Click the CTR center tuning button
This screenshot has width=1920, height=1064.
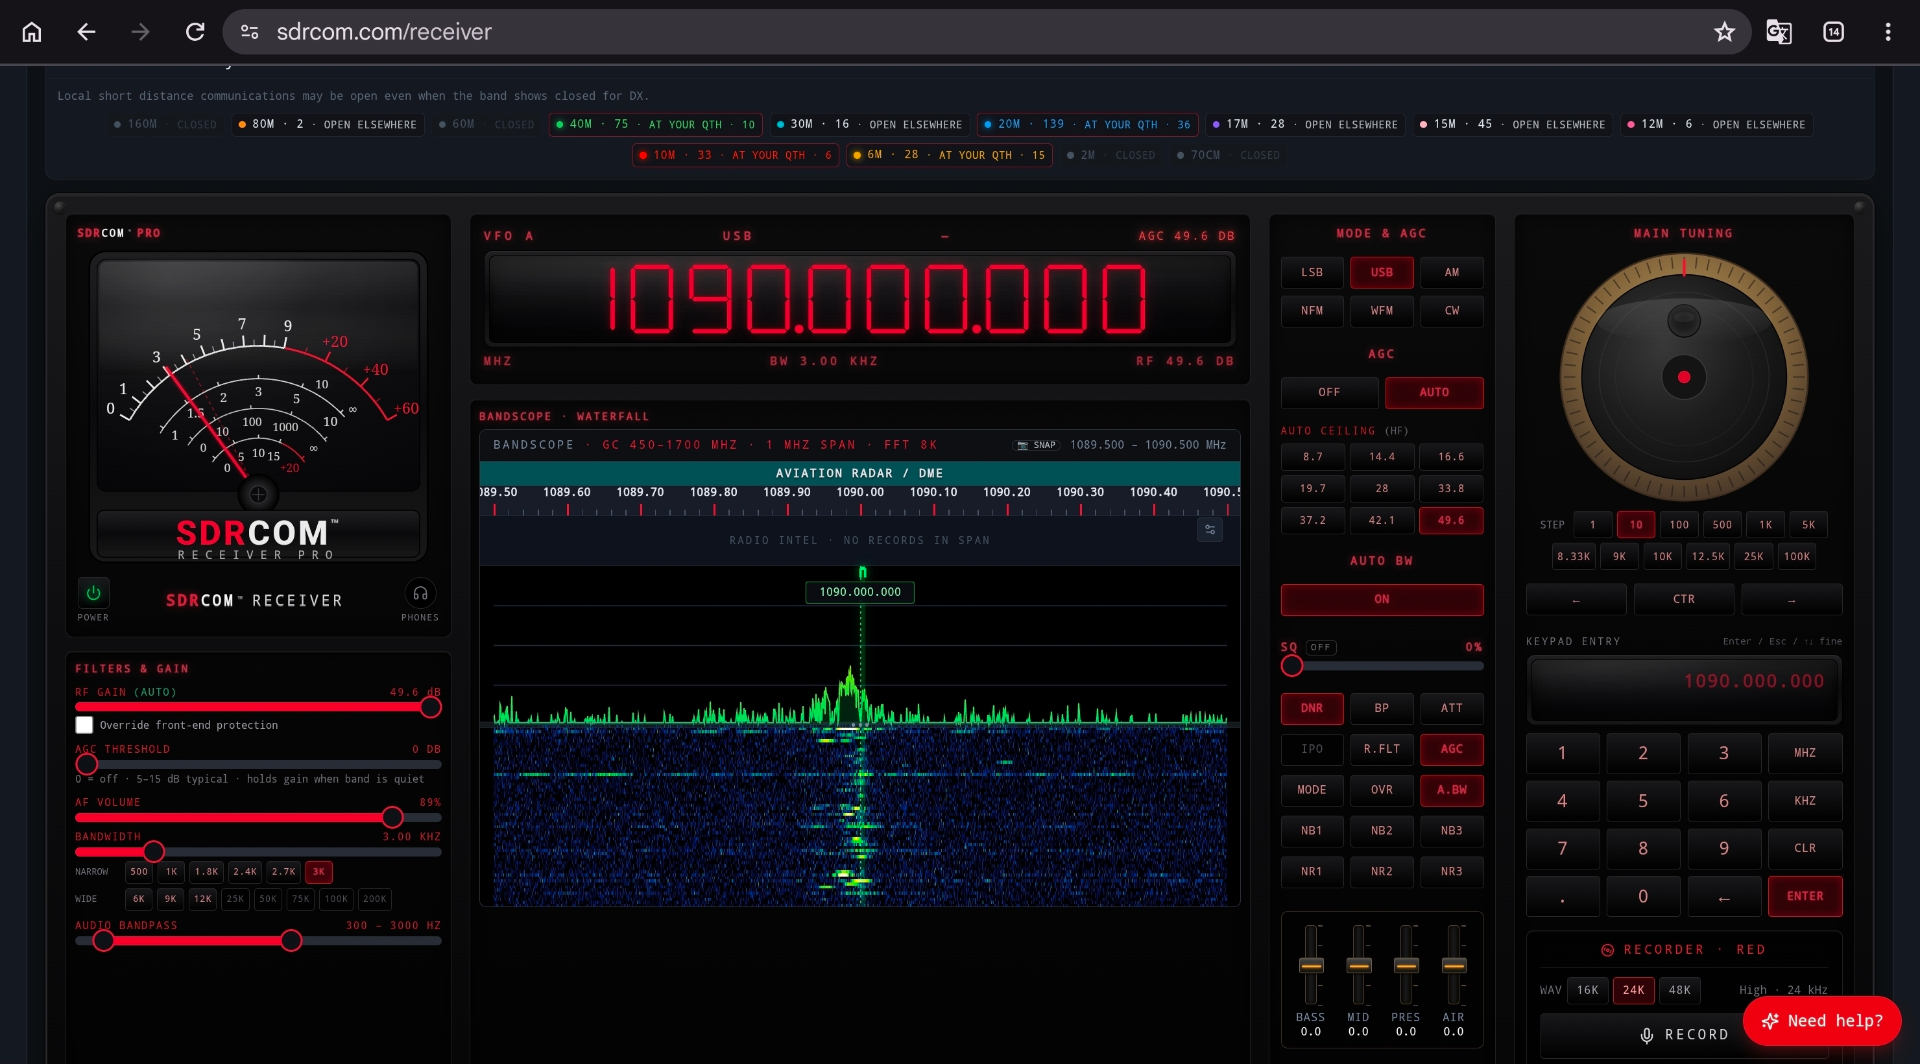(x=1684, y=599)
